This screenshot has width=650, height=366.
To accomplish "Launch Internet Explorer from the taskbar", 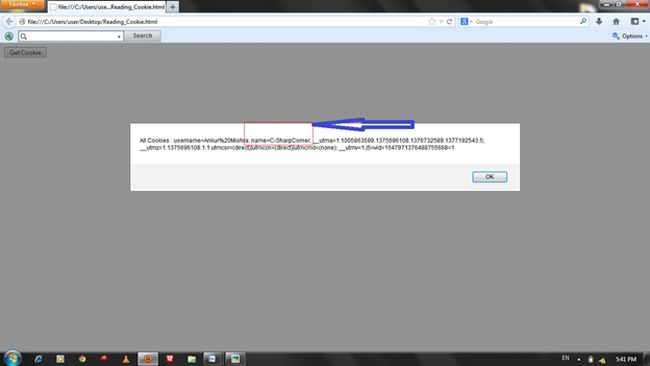I will (x=38, y=359).
